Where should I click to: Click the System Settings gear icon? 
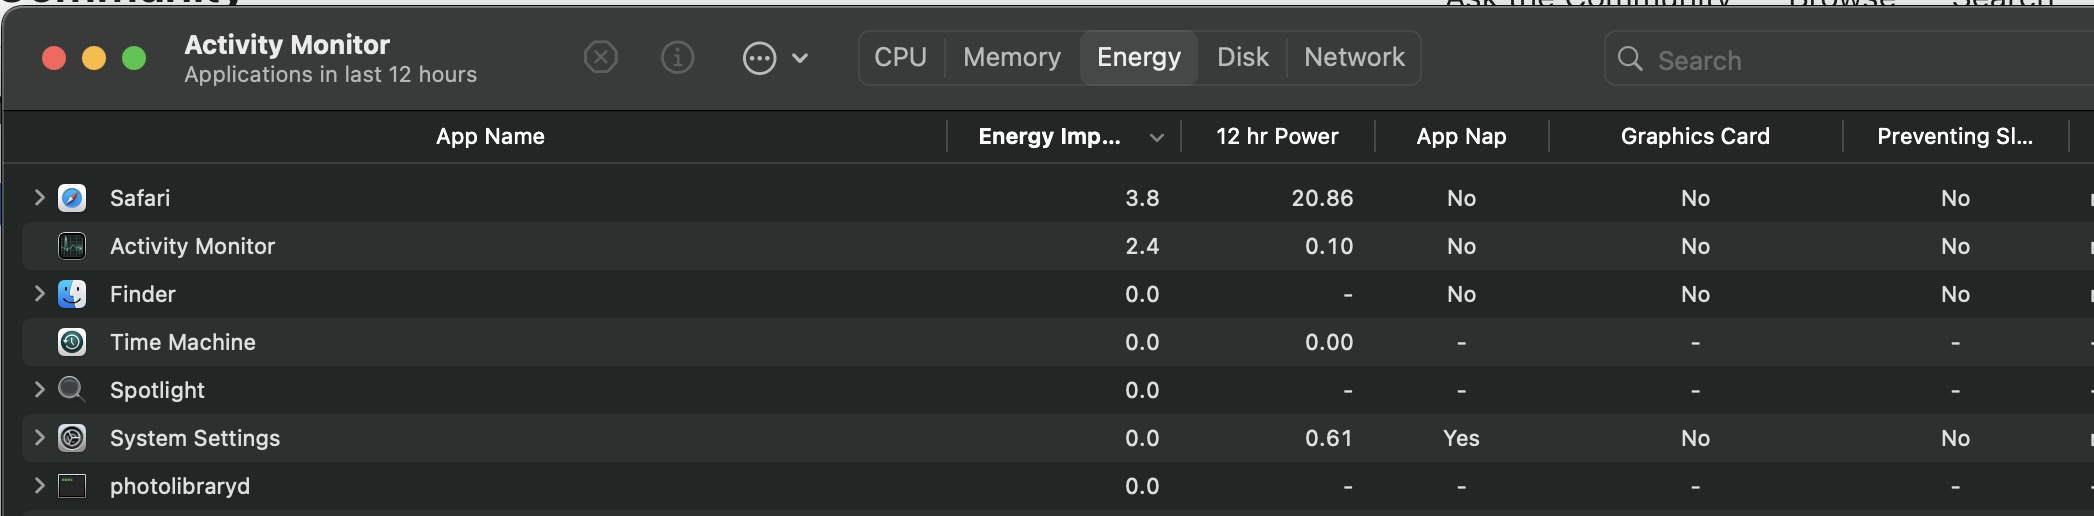(x=72, y=438)
